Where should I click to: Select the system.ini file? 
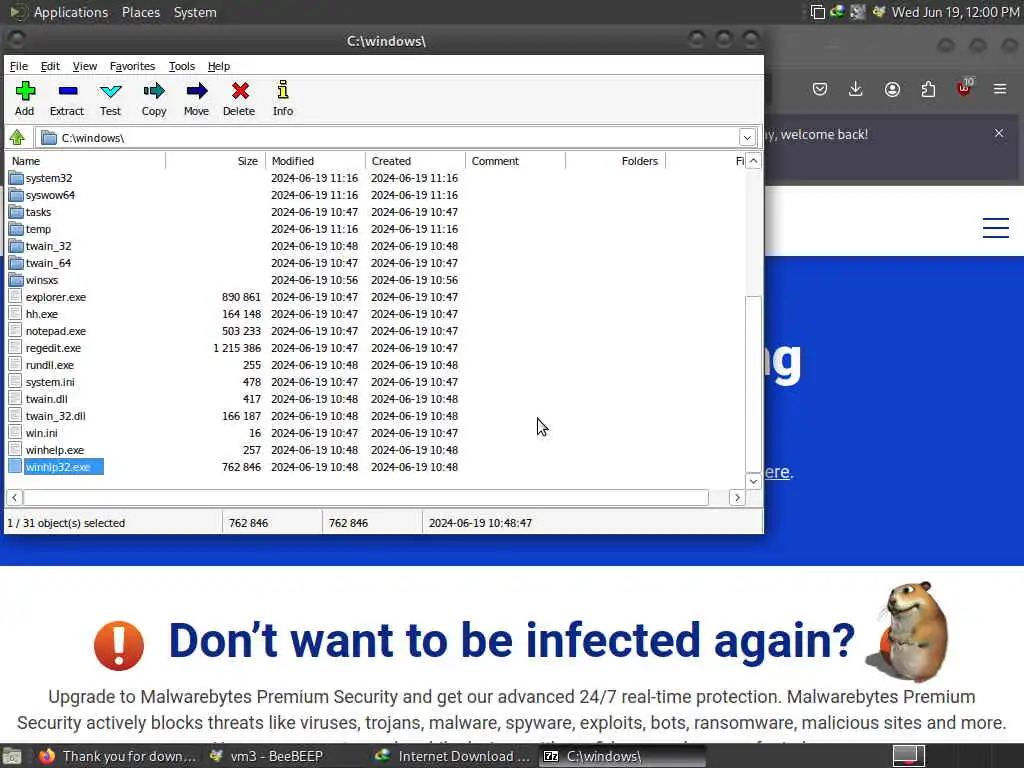50,381
